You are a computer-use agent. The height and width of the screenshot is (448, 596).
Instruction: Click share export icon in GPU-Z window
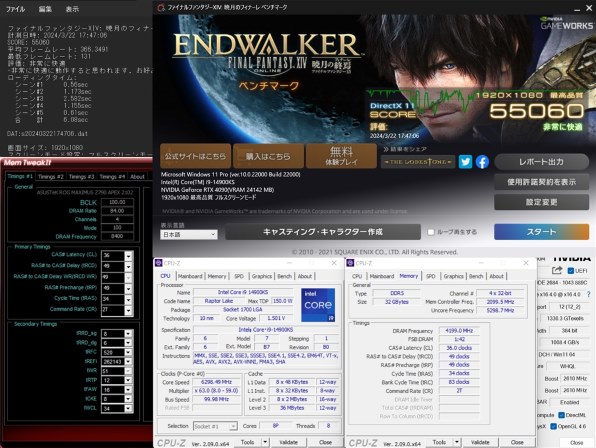tap(557, 270)
